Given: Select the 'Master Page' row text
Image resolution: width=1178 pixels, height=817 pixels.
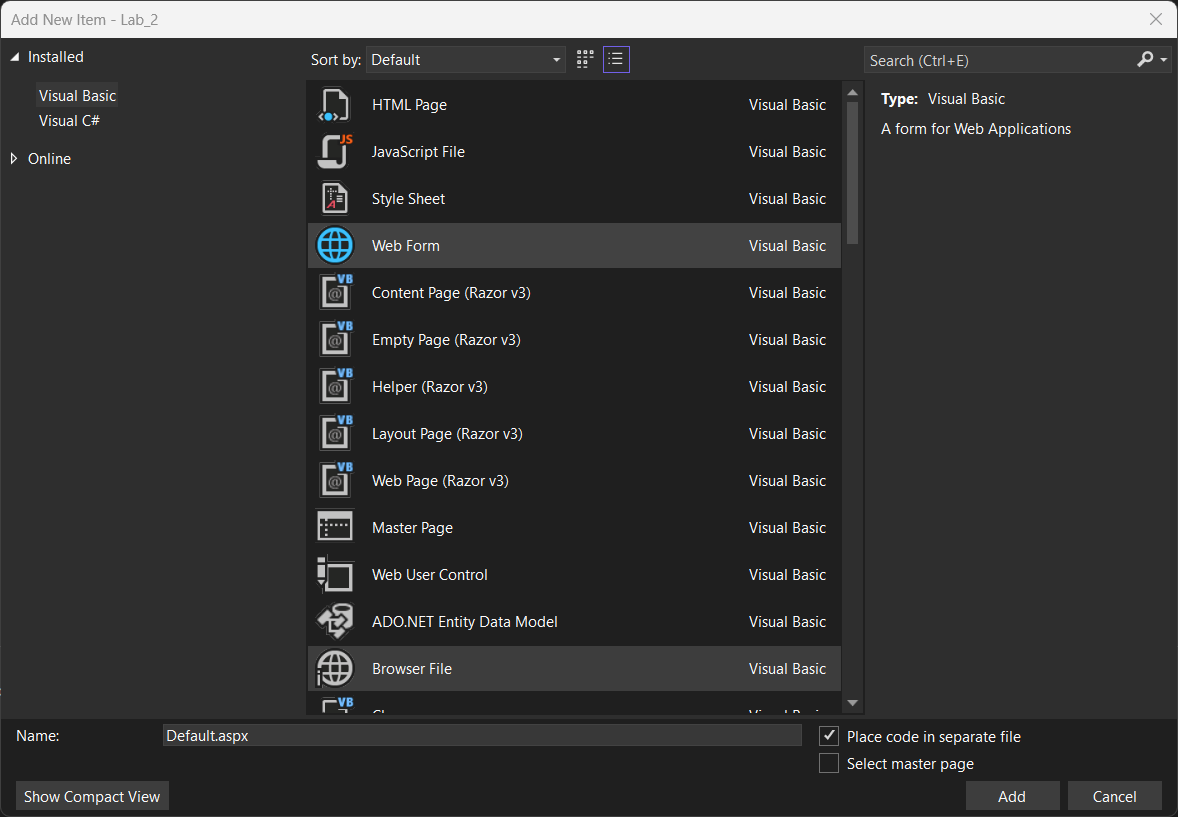Looking at the screenshot, I should (x=412, y=527).
